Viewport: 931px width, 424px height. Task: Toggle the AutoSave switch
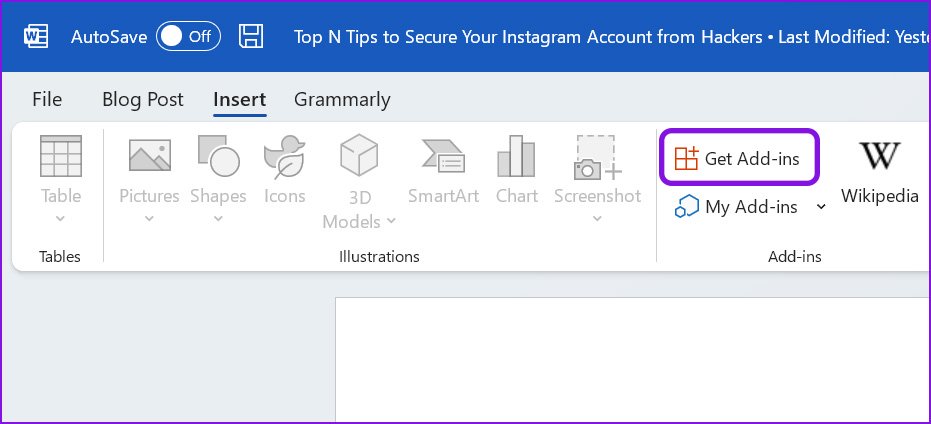[x=188, y=37]
